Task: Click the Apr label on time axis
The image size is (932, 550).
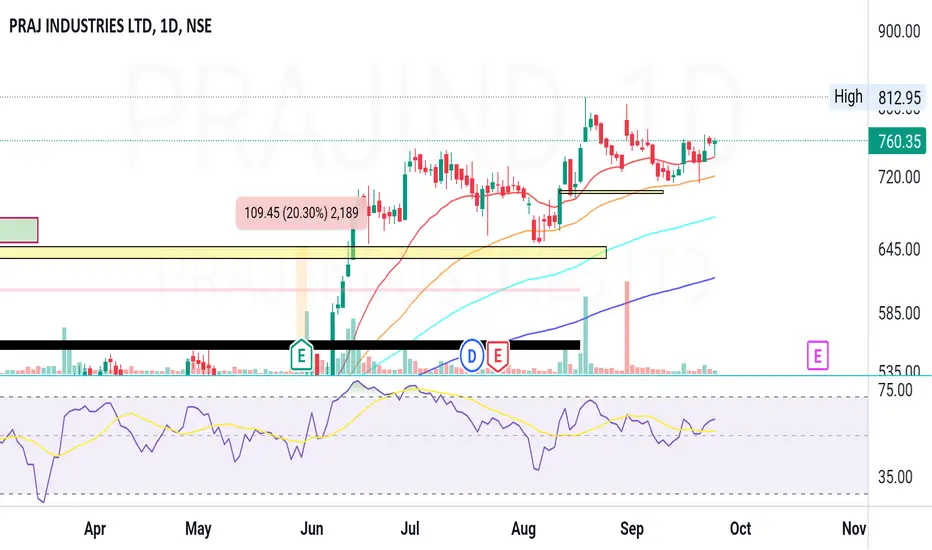Action: [x=95, y=528]
